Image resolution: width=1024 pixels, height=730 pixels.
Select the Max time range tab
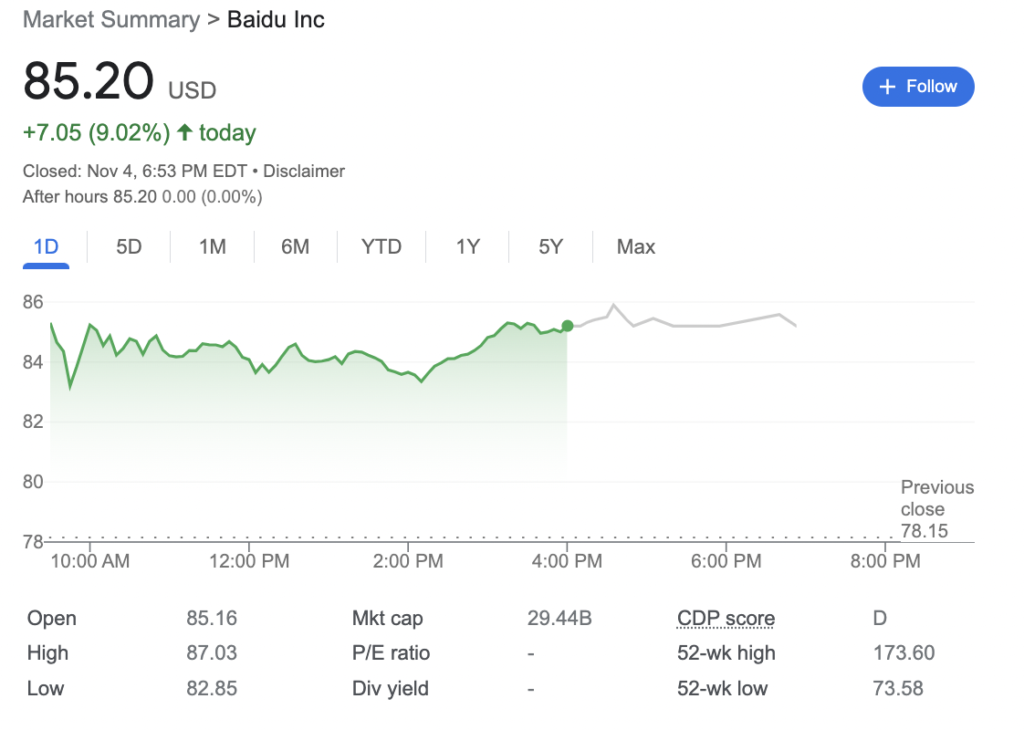click(x=635, y=247)
